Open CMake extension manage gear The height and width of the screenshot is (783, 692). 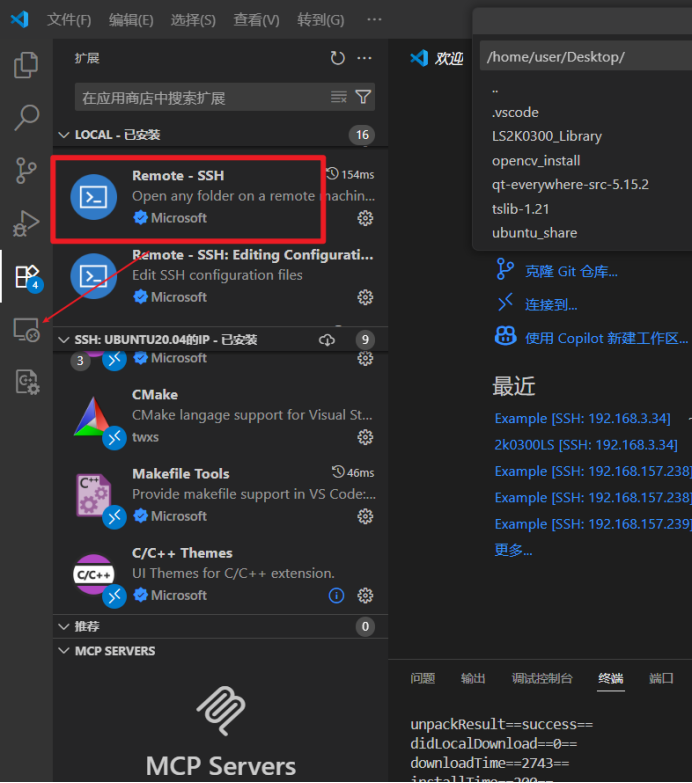click(365, 437)
